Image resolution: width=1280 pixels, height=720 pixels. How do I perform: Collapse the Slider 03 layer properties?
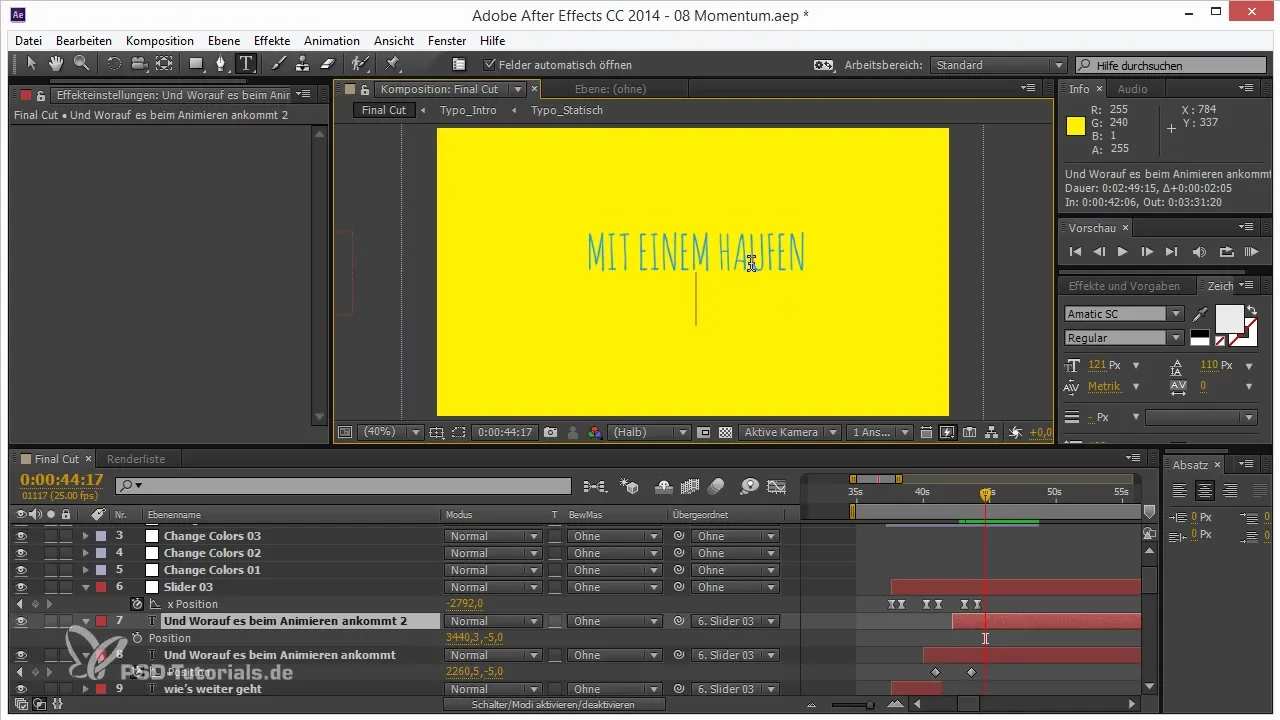[x=85, y=587]
